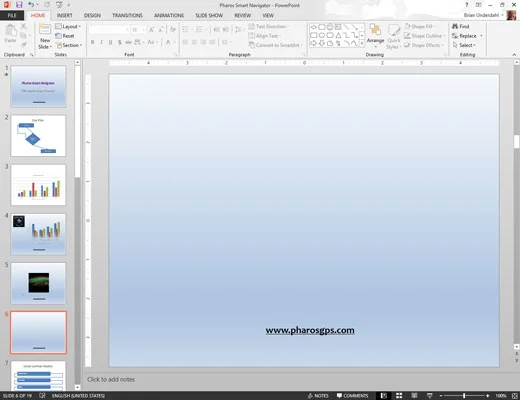Switch to the ANIMATIONS tab

(x=169, y=15)
